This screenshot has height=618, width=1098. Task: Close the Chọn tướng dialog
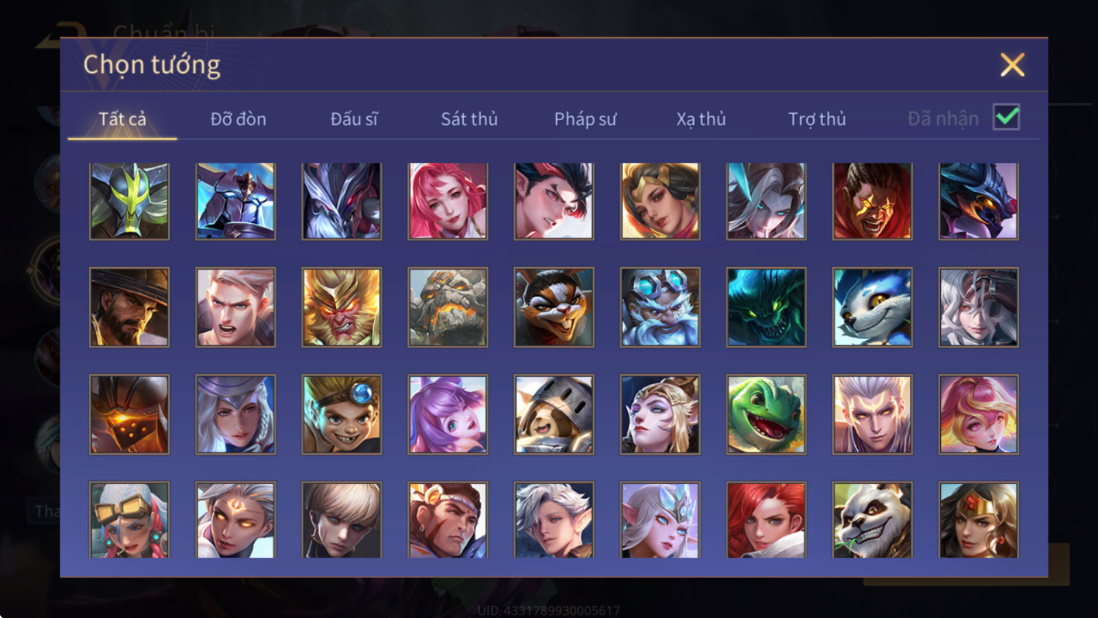[1012, 65]
